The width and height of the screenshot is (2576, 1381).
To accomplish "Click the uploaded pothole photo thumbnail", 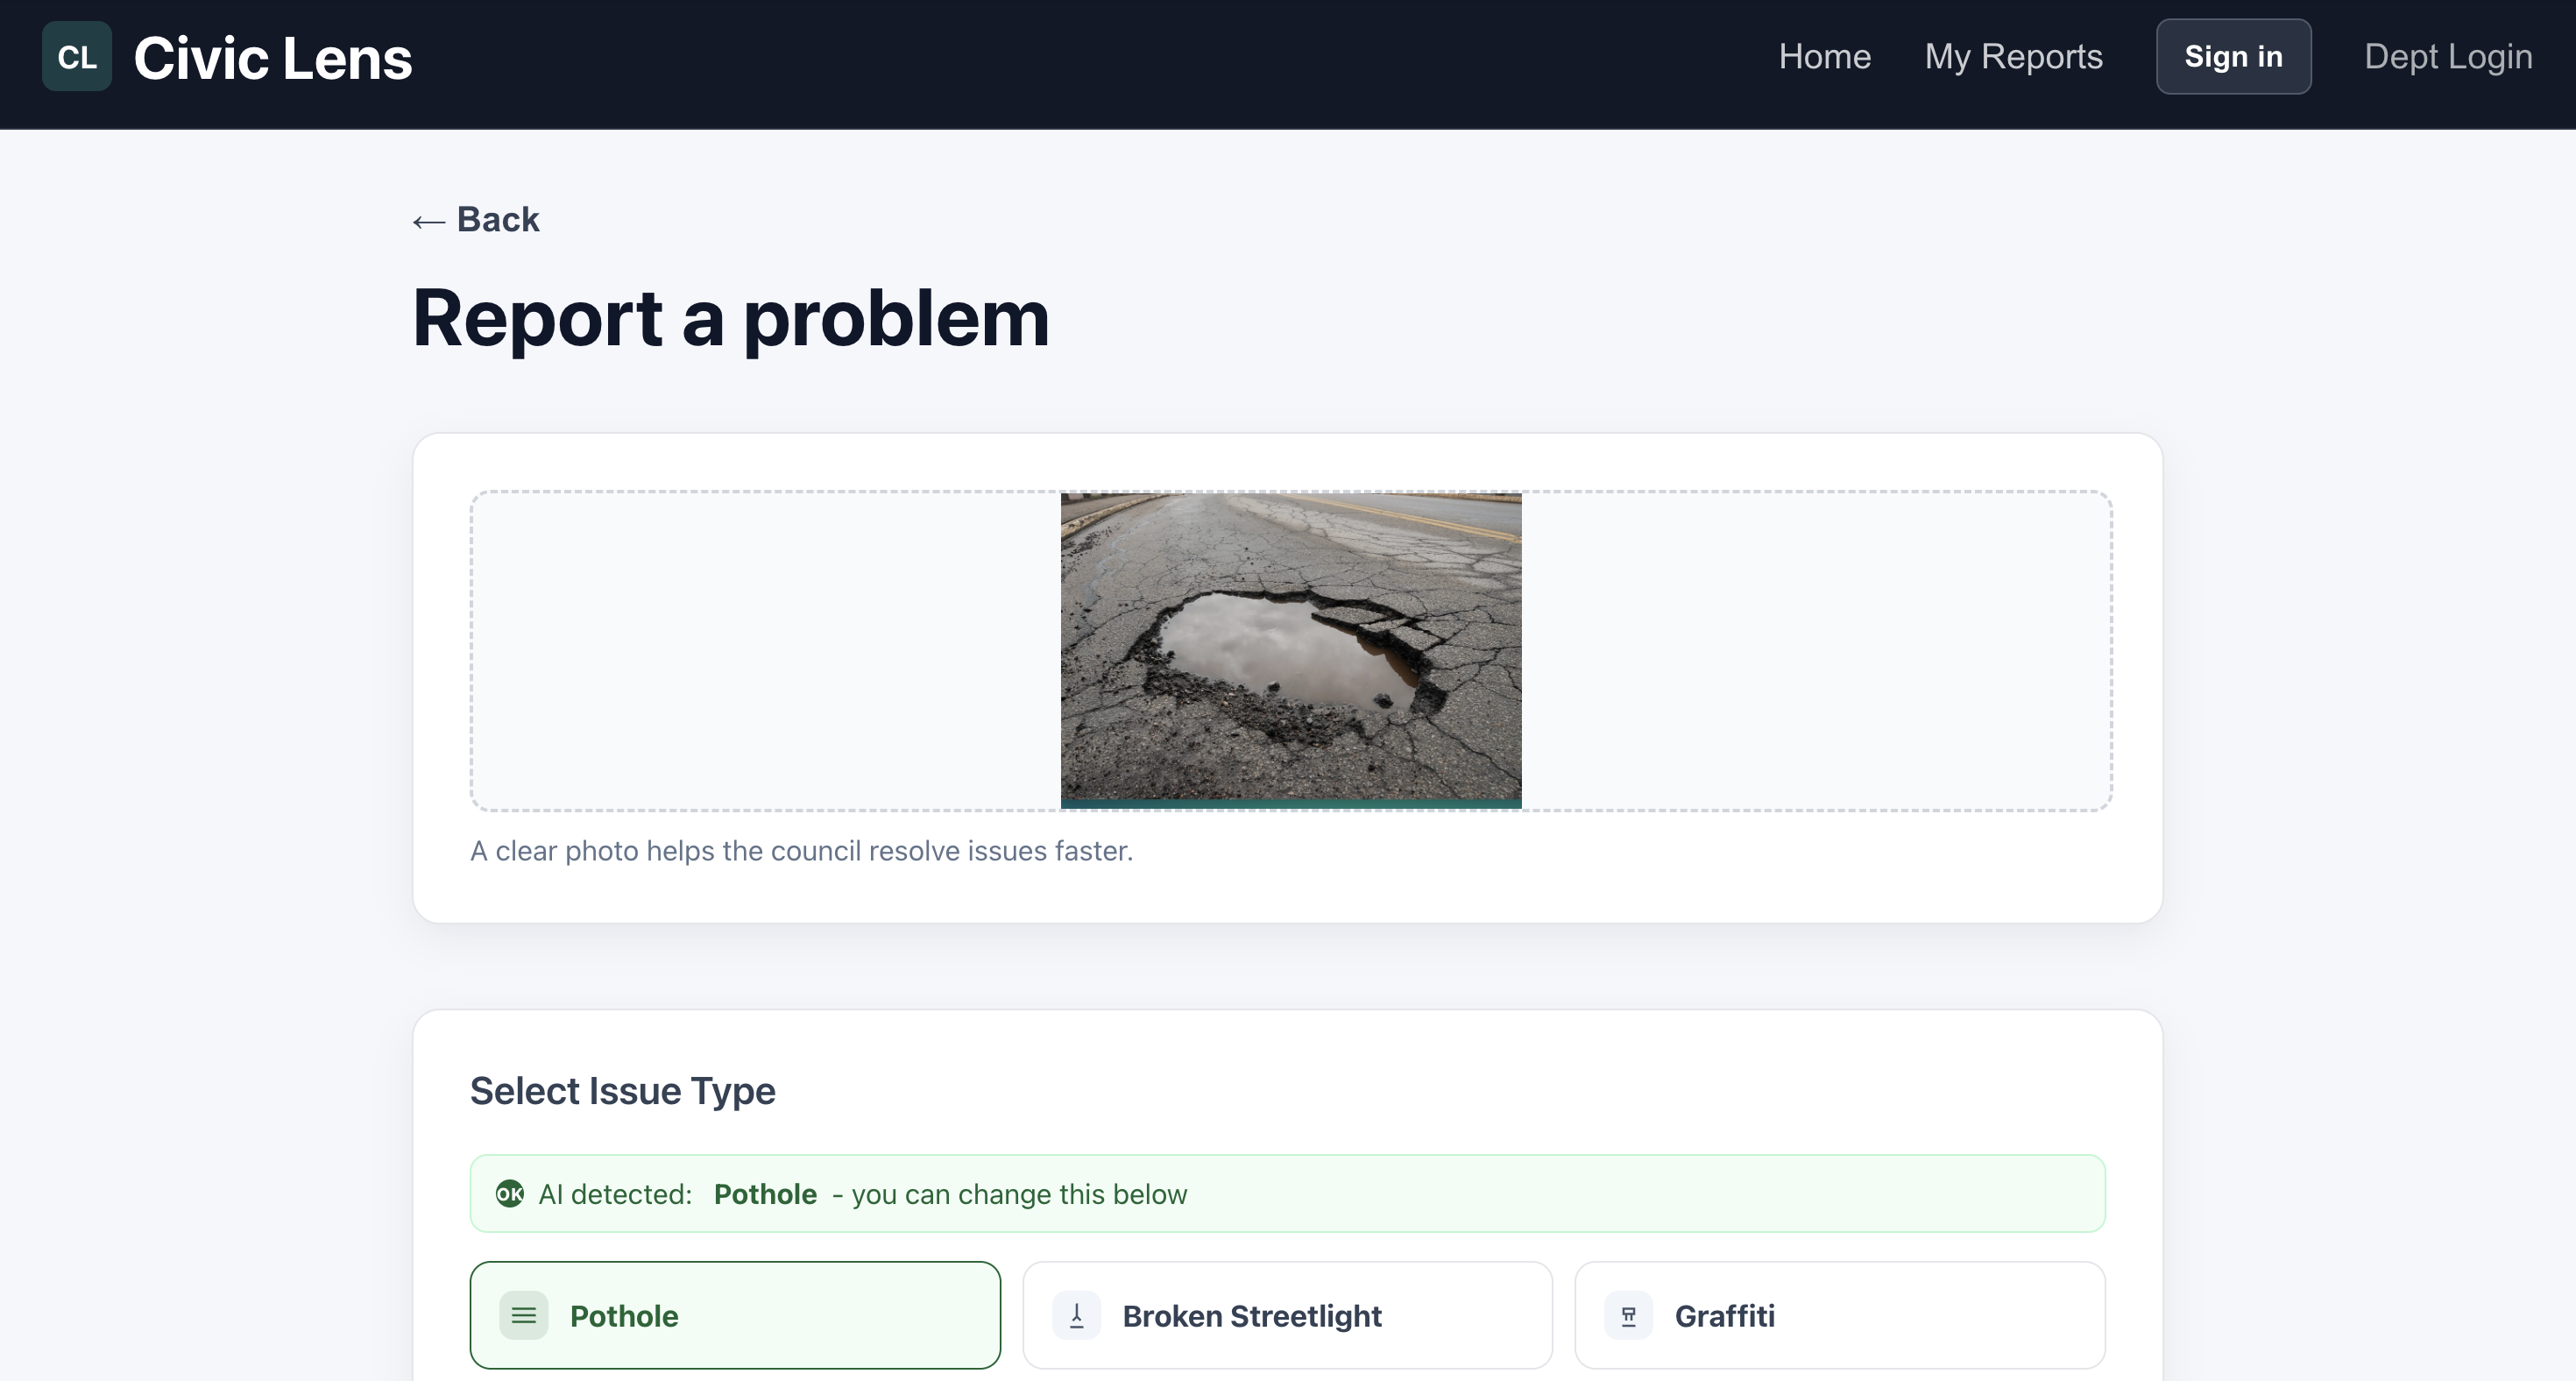I will click(x=1290, y=646).
